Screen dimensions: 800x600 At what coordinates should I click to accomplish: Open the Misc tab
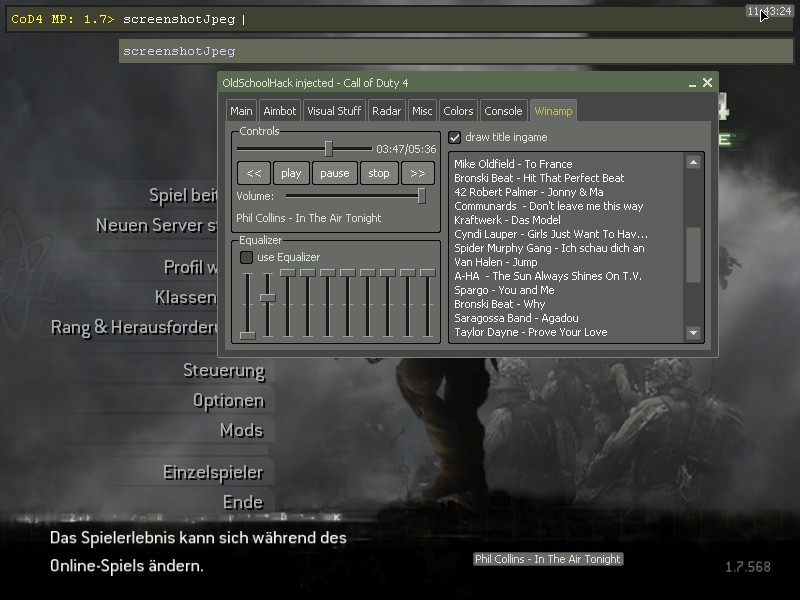click(422, 111)
